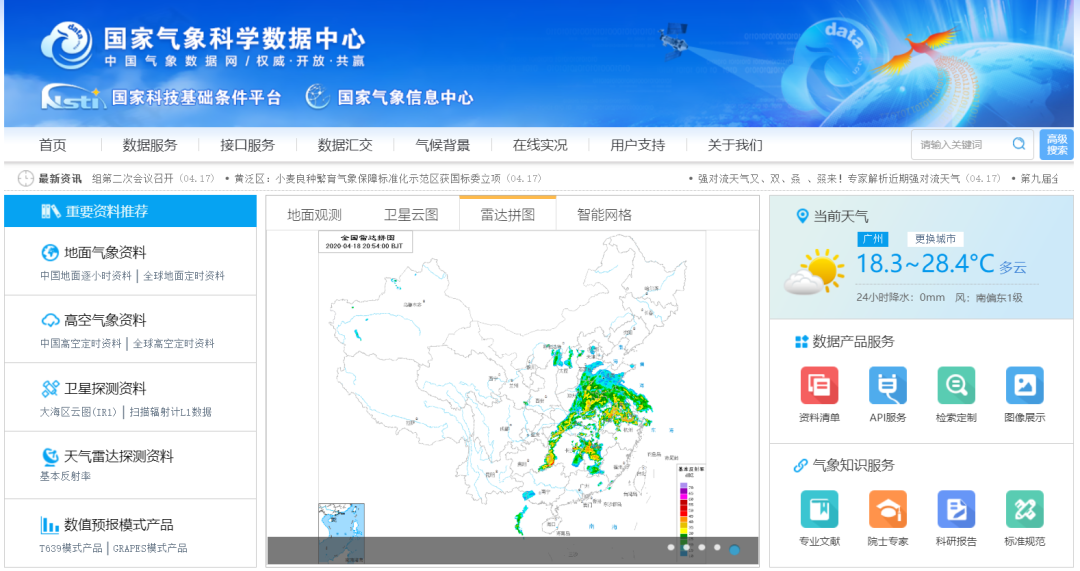Click the 数据产品服务 grid icon
Viewport: 1080px width, 571px height.
tap(801, 342)
